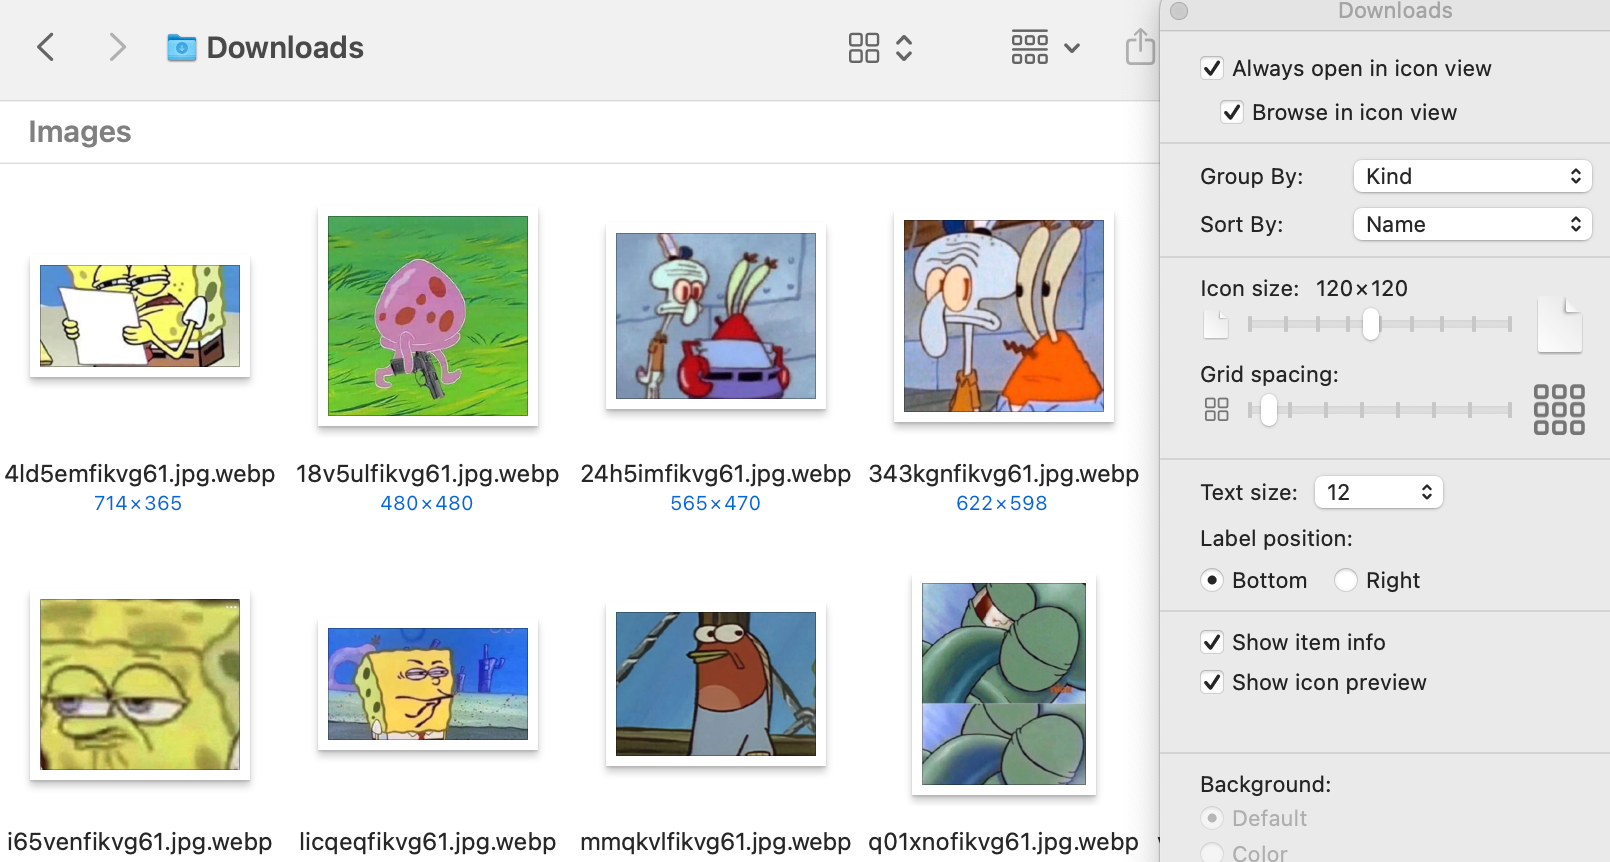Screen dimensions: 1610x862
Task: Select thumbnail of licqeqfikvg61.jpg.webp
Action: pos(428,684)
